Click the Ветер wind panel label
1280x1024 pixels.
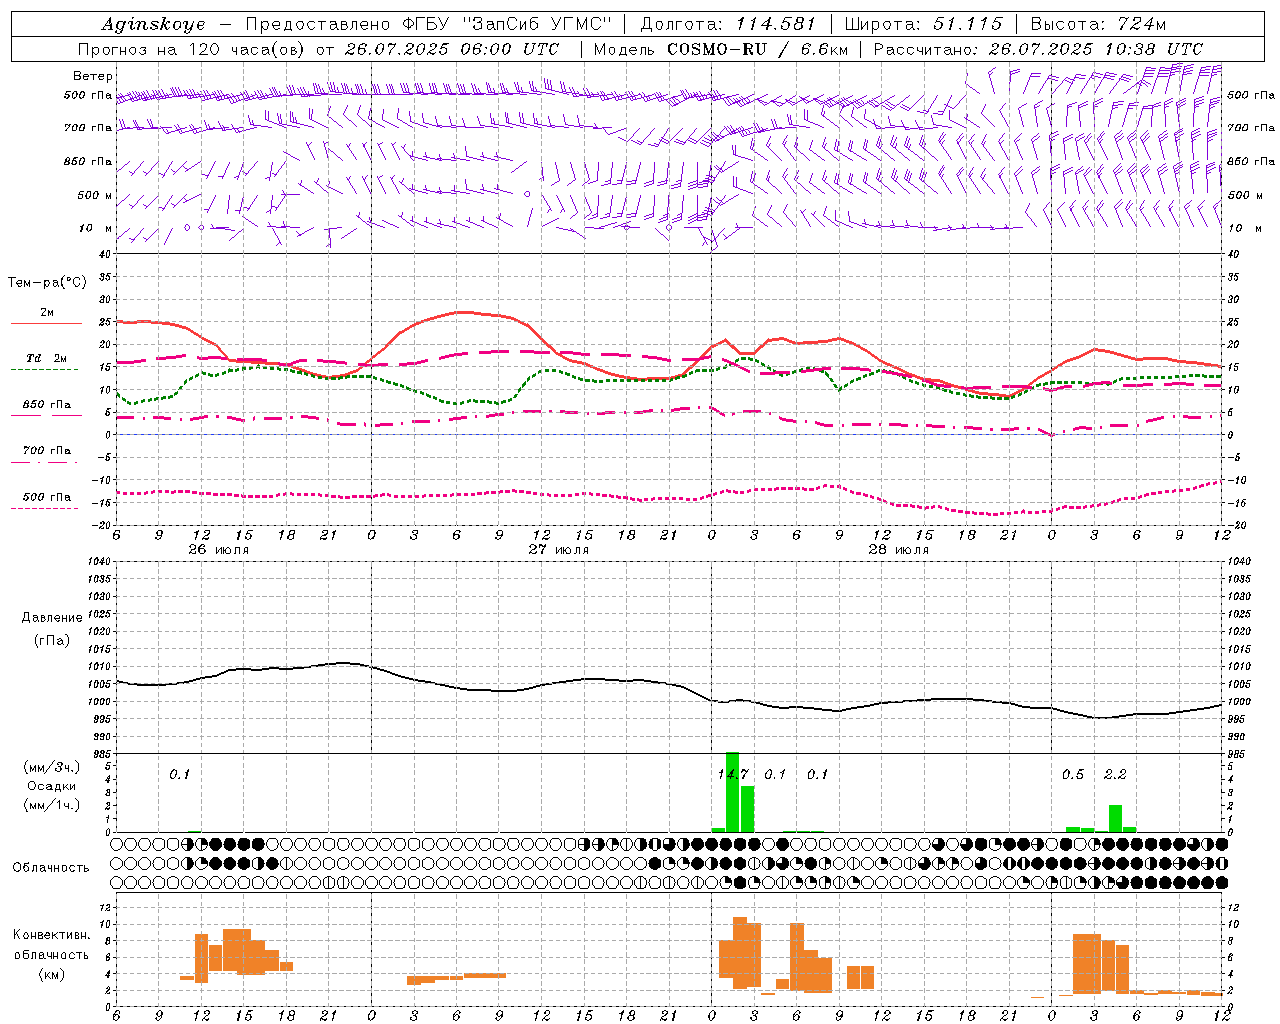pyautogui.click(x=93, y=76)
